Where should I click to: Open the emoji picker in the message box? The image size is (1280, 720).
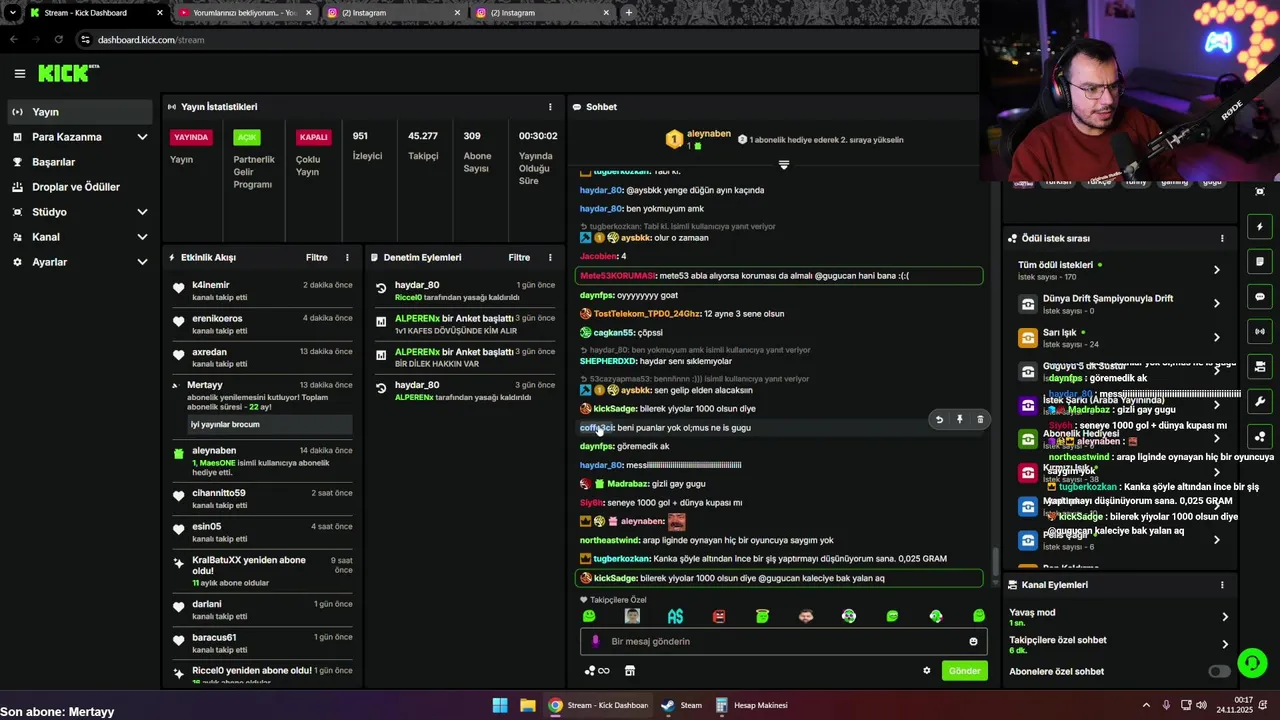pos(973,642)
